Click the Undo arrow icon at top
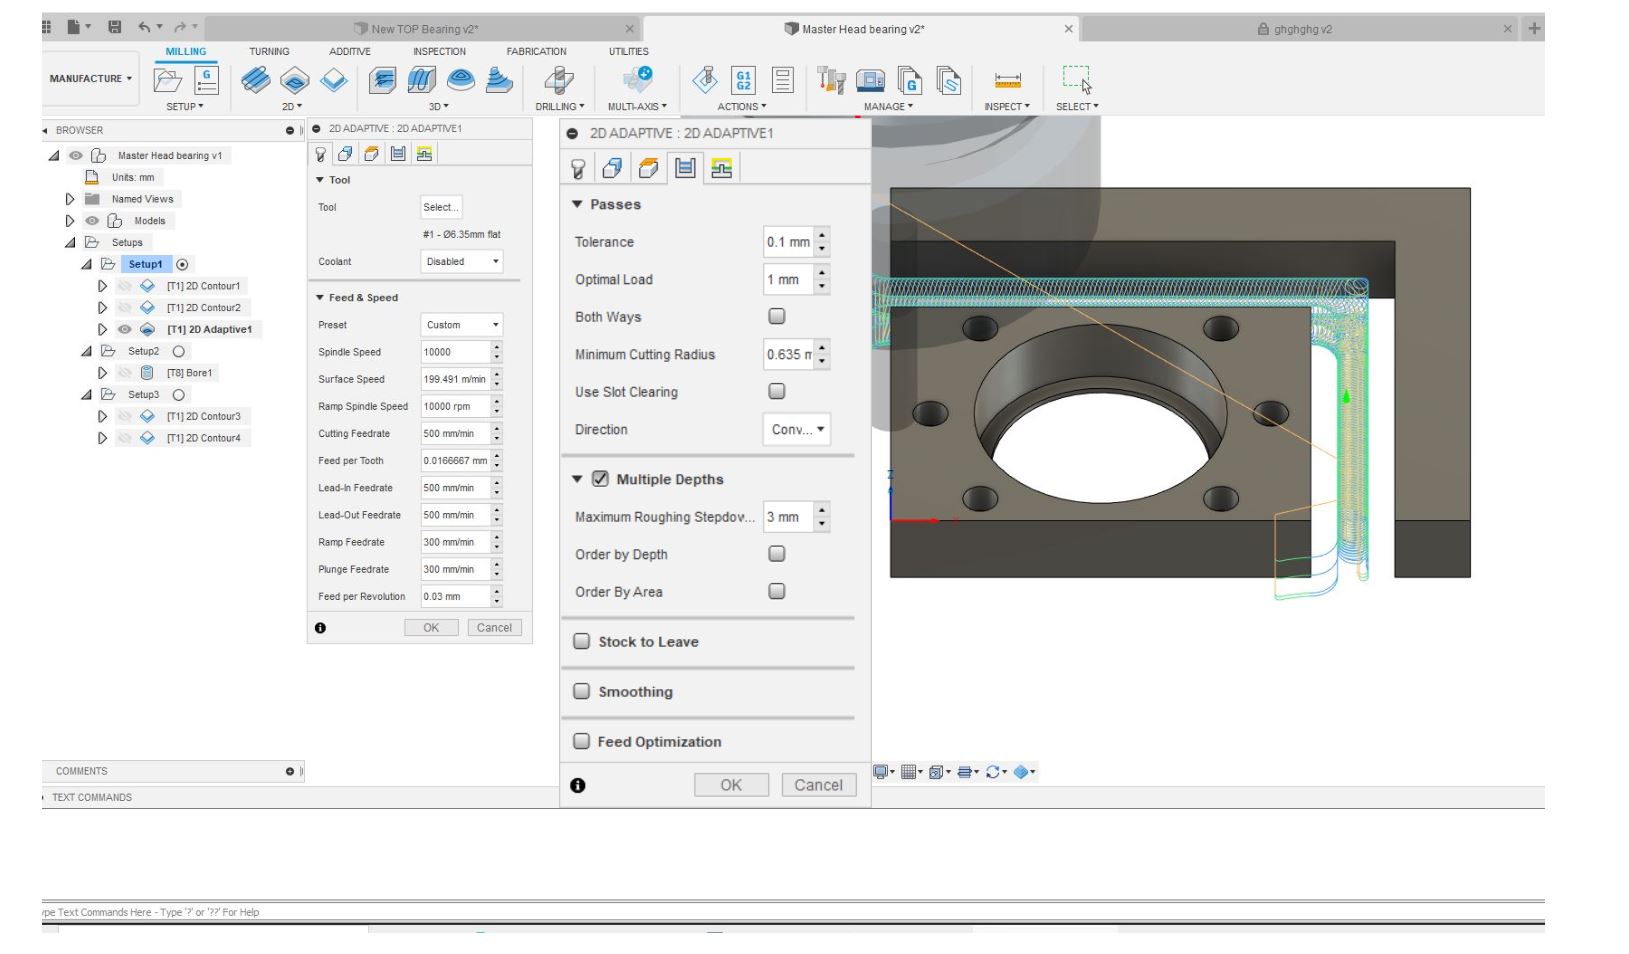This screenshot has height=954, width=1629. (x=145, y=28)
